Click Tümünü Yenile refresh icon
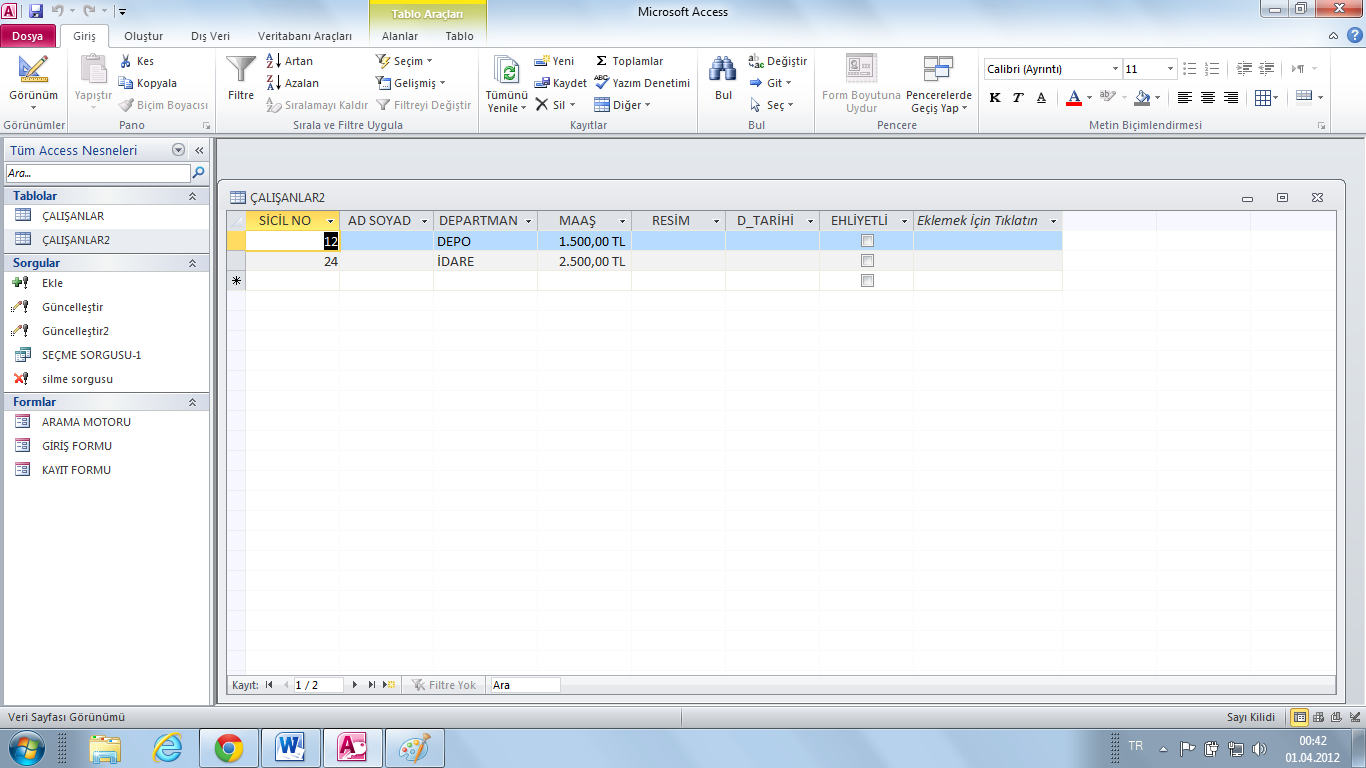The height and width of the screenshot is (768, 1366). (x=508, y=71)
